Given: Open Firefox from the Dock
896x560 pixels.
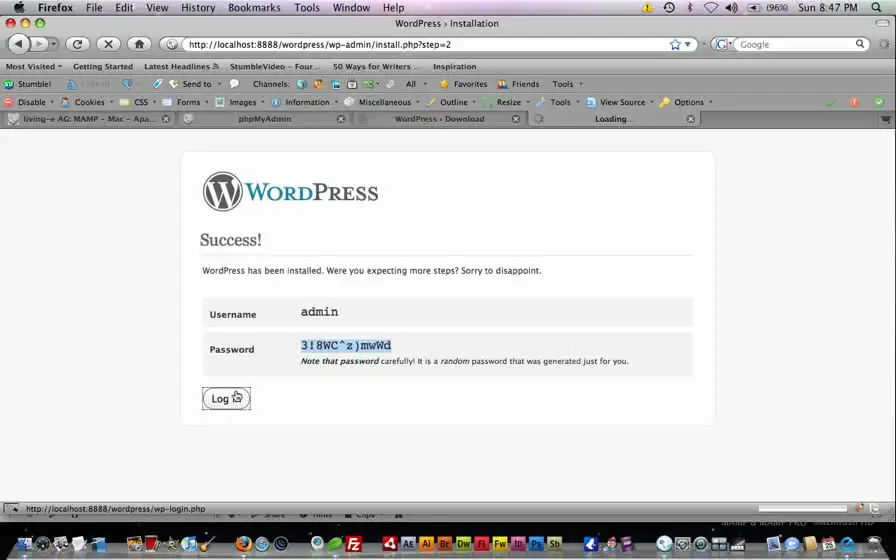Looking at the screenshot, I should coord(243,543).
